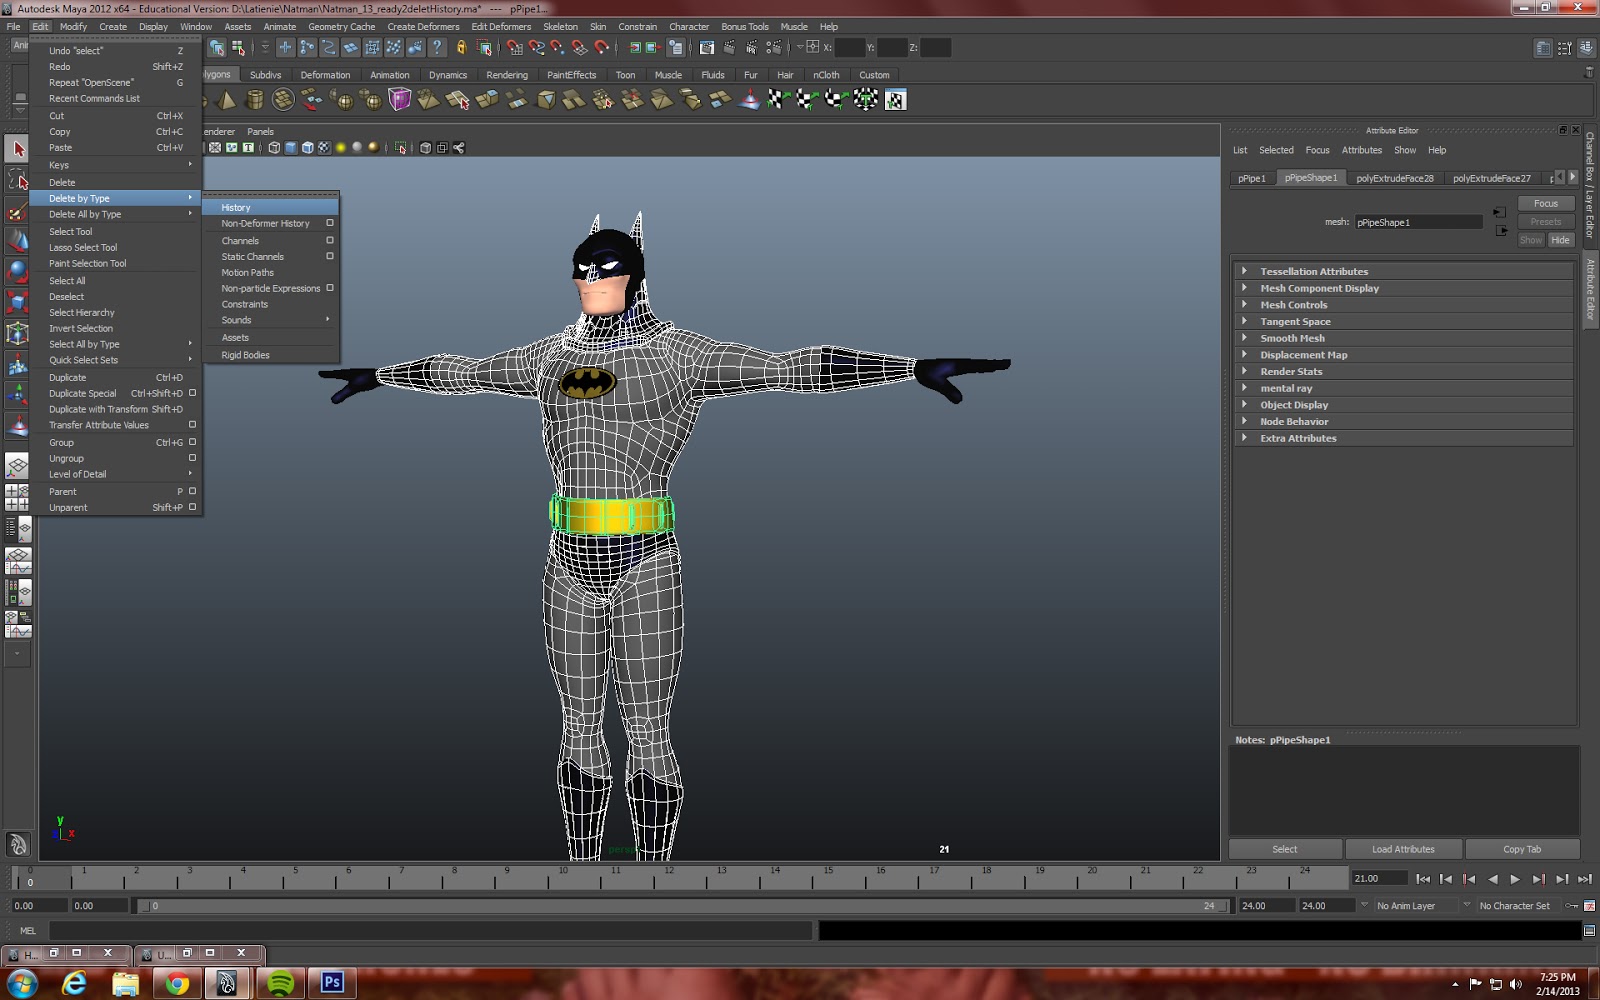Click the mesh name field showing pPipeShape1
Image resolution: width=1600 pixels, height=1000 pixels.
[1417, 222]
